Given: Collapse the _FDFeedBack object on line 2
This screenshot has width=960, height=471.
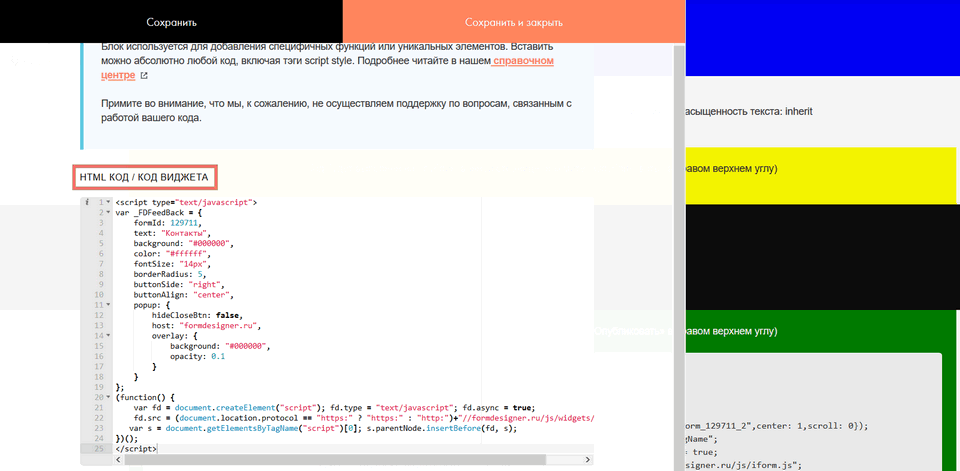Looking at the screenshot, I should [x=108, y=213].
